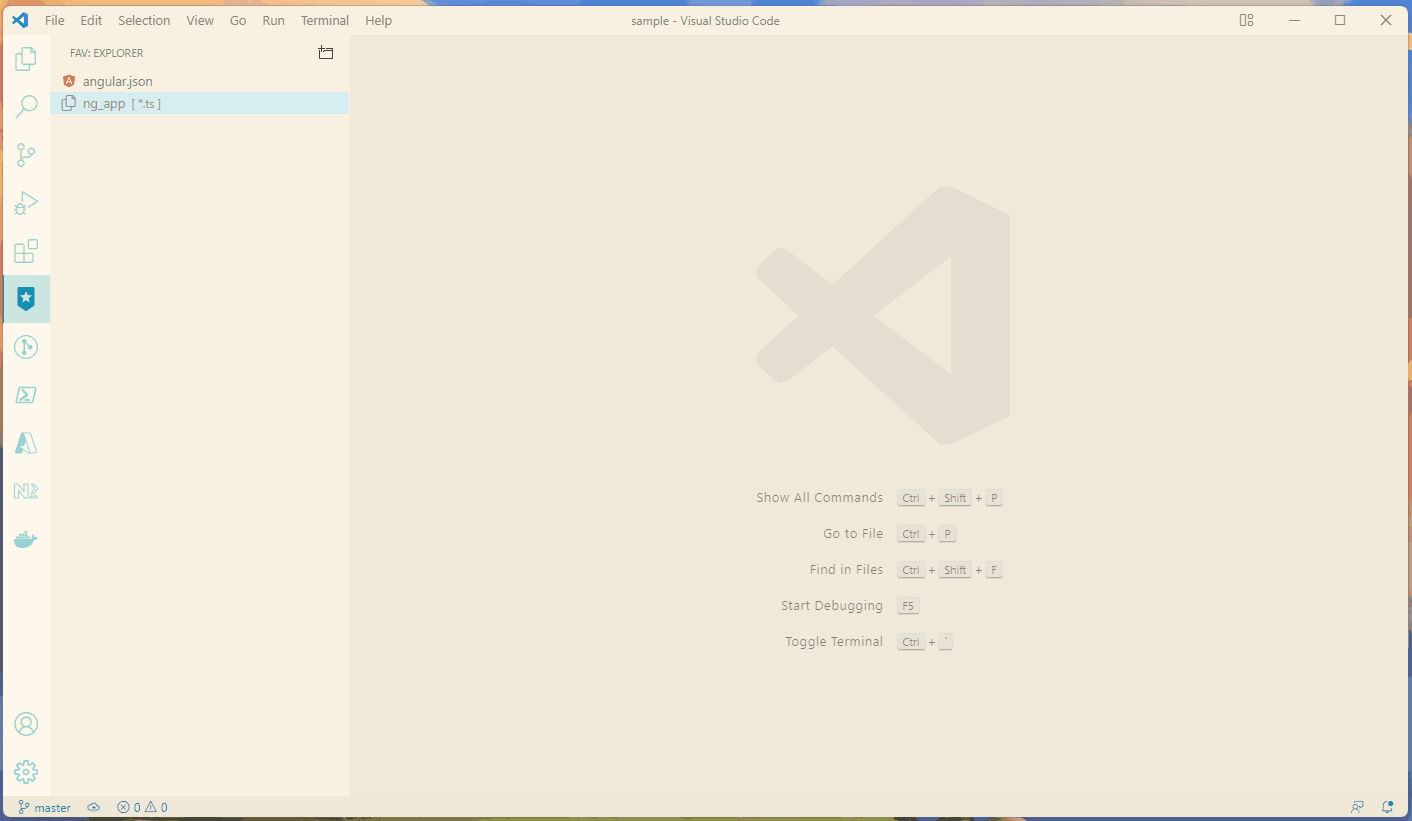
Task: Open the Docker whale icon
Action: point(26,539)
